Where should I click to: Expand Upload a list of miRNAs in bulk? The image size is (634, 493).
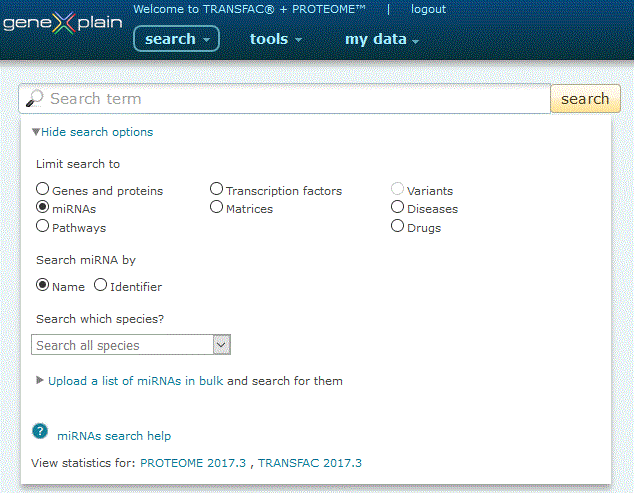(x=135, y=381)
